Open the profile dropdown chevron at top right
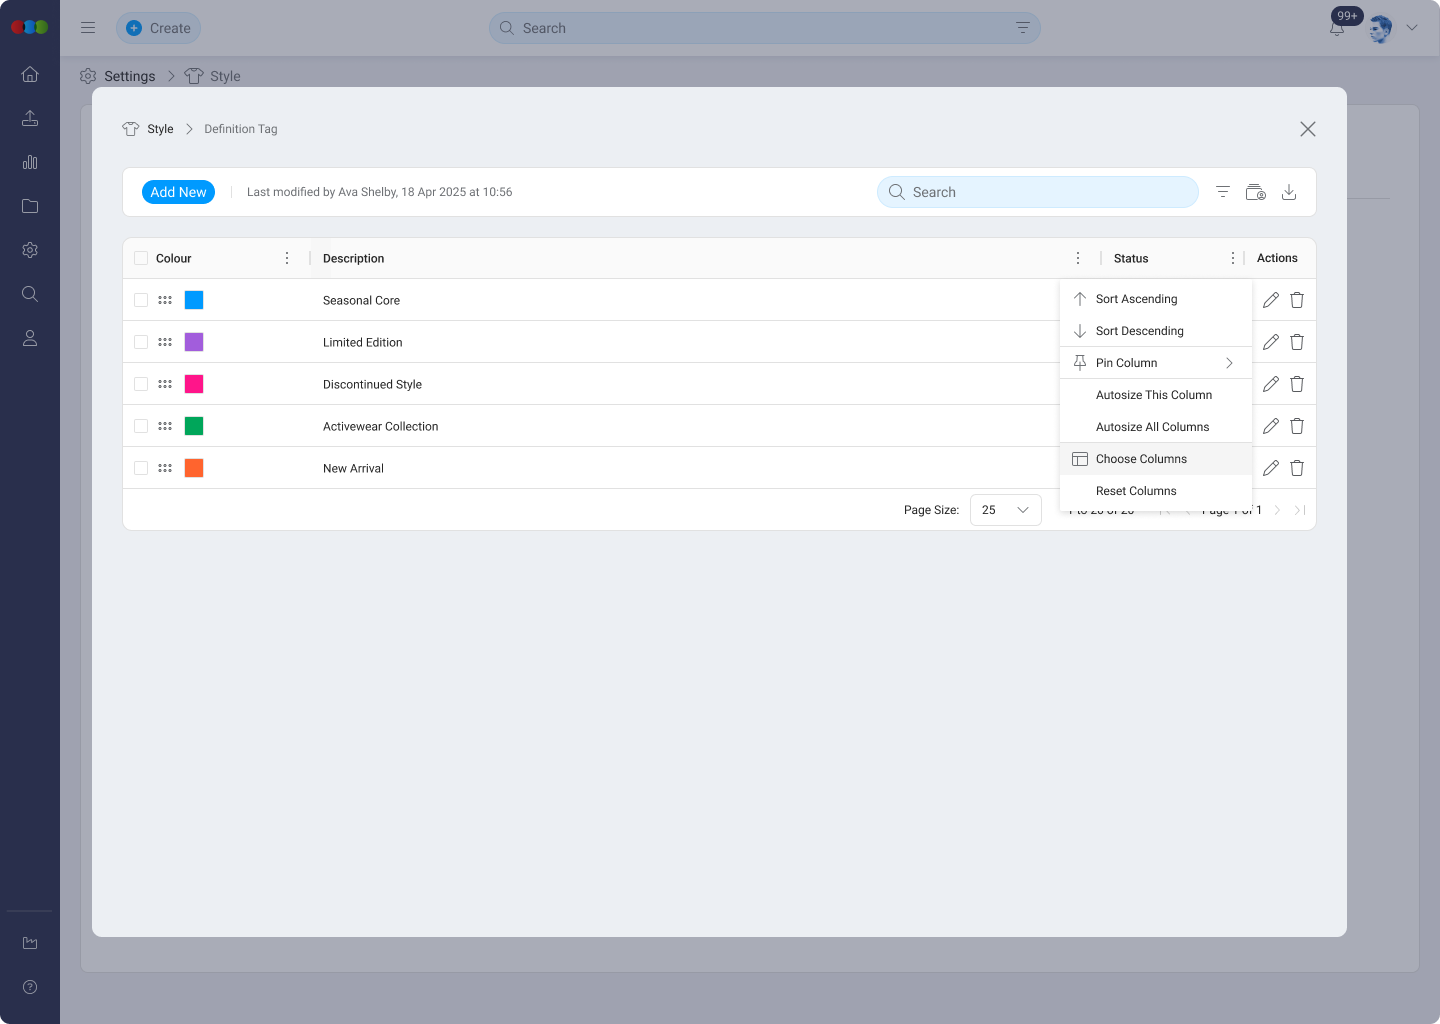 1411,28
